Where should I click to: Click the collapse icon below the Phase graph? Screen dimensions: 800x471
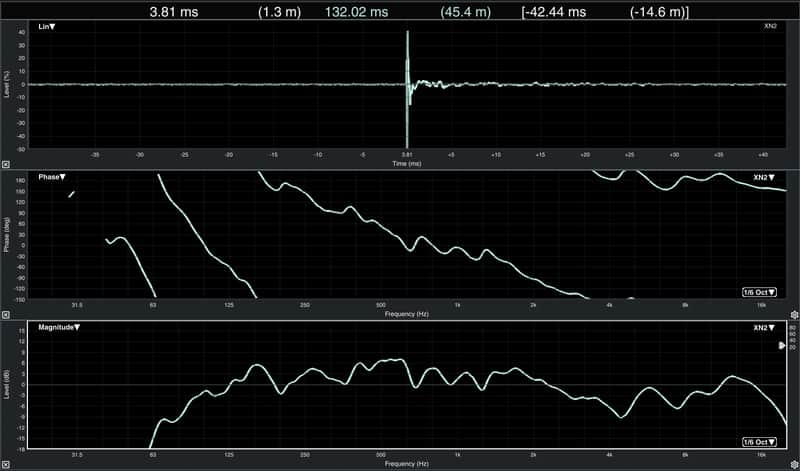(6, 315)
